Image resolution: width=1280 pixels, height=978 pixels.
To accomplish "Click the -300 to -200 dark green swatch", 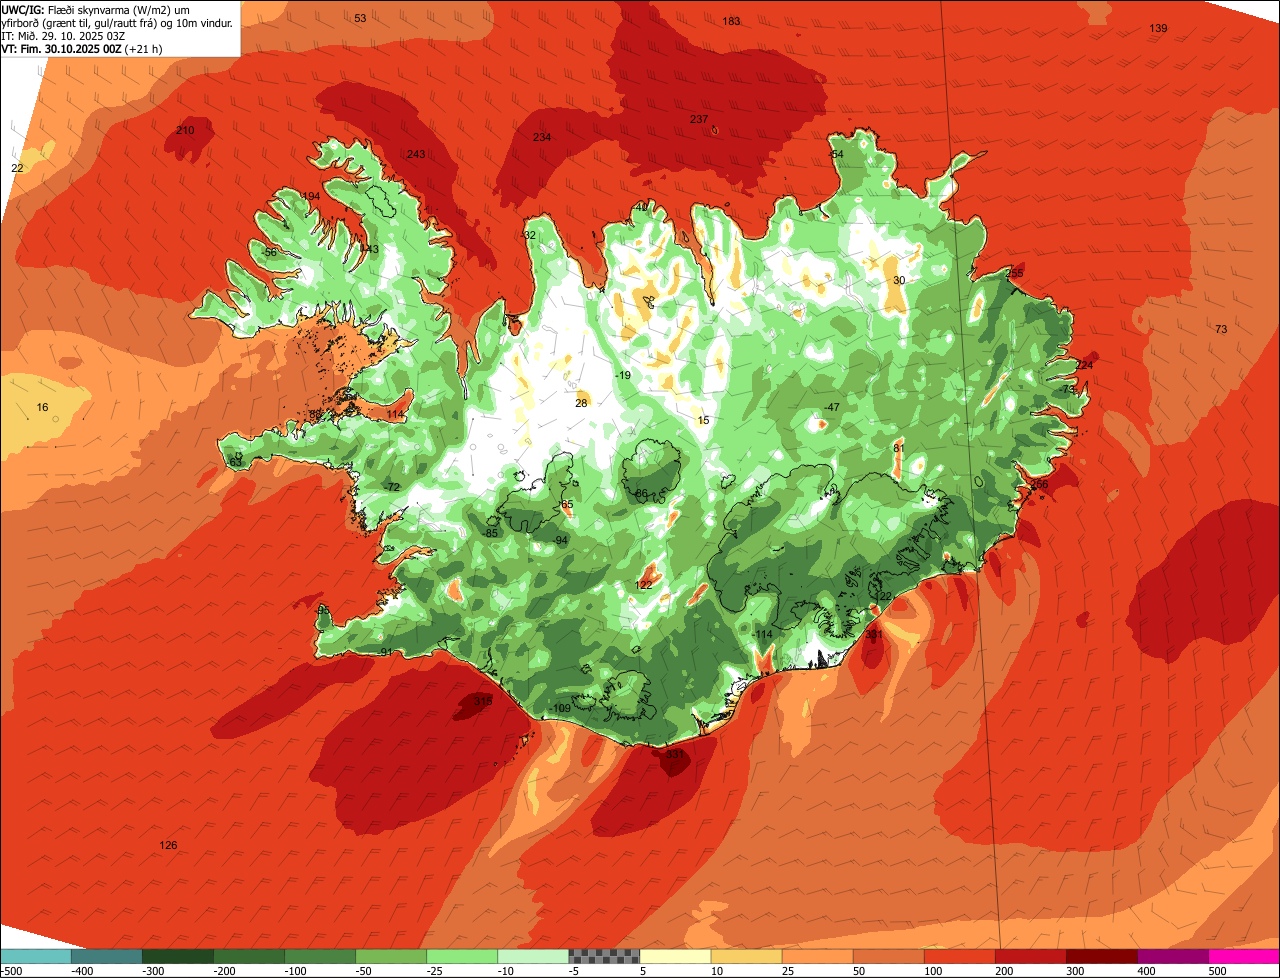I will (178, 956).
